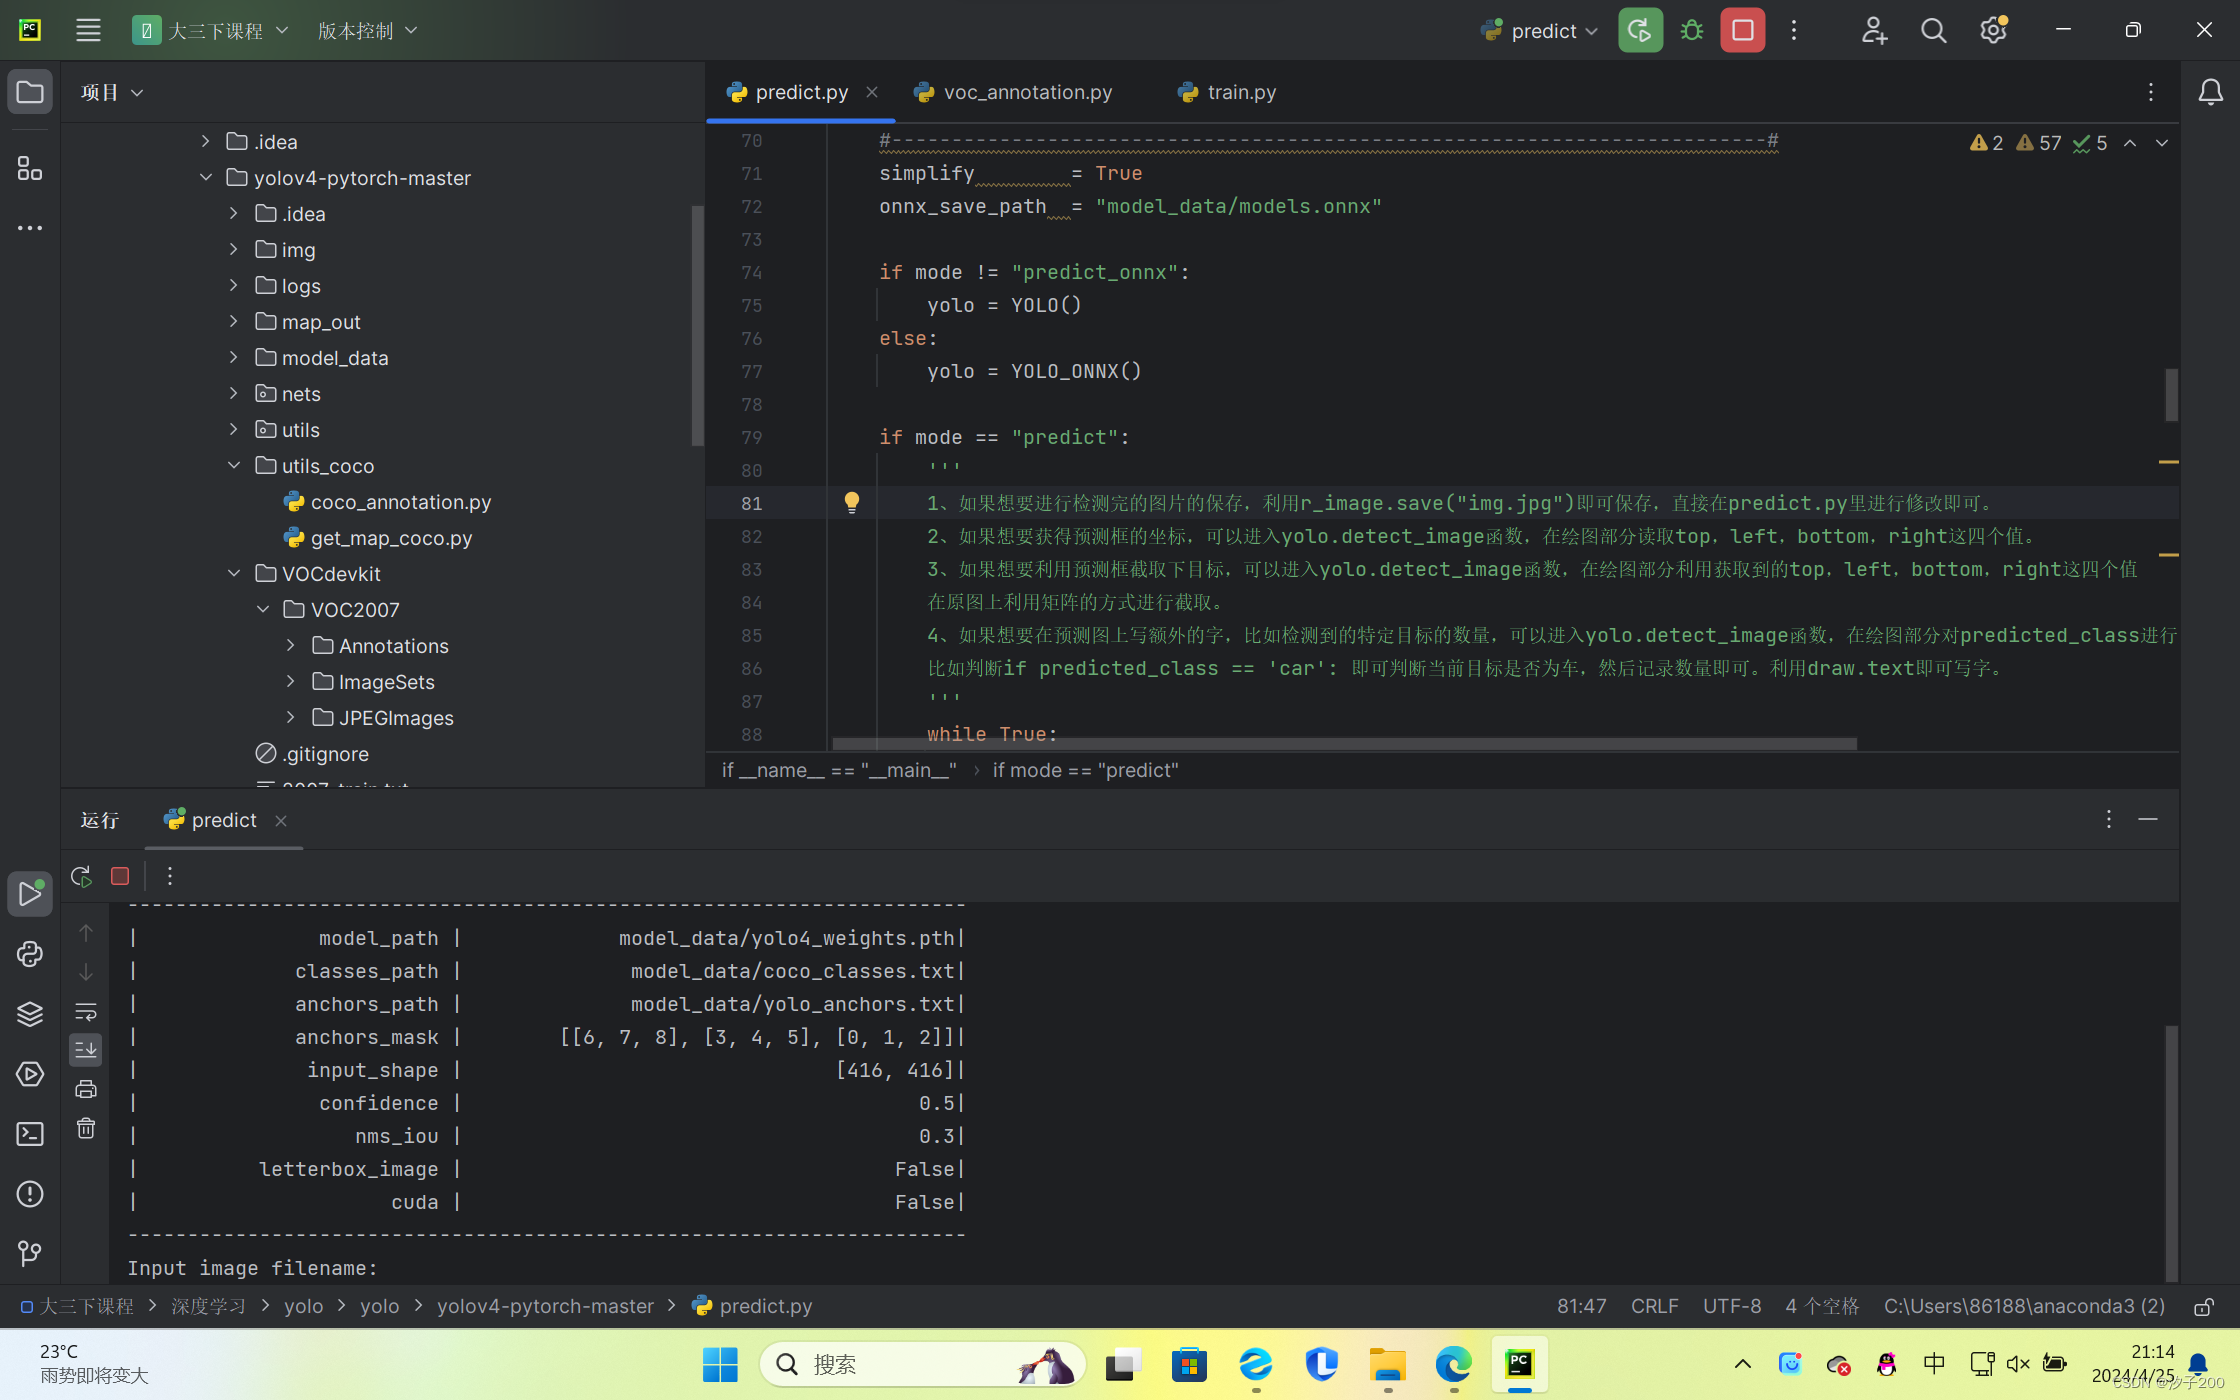2240x1400 pixels.
Task: Click the UTF-8 encoding in status bar
Action: point(1731,1306)
